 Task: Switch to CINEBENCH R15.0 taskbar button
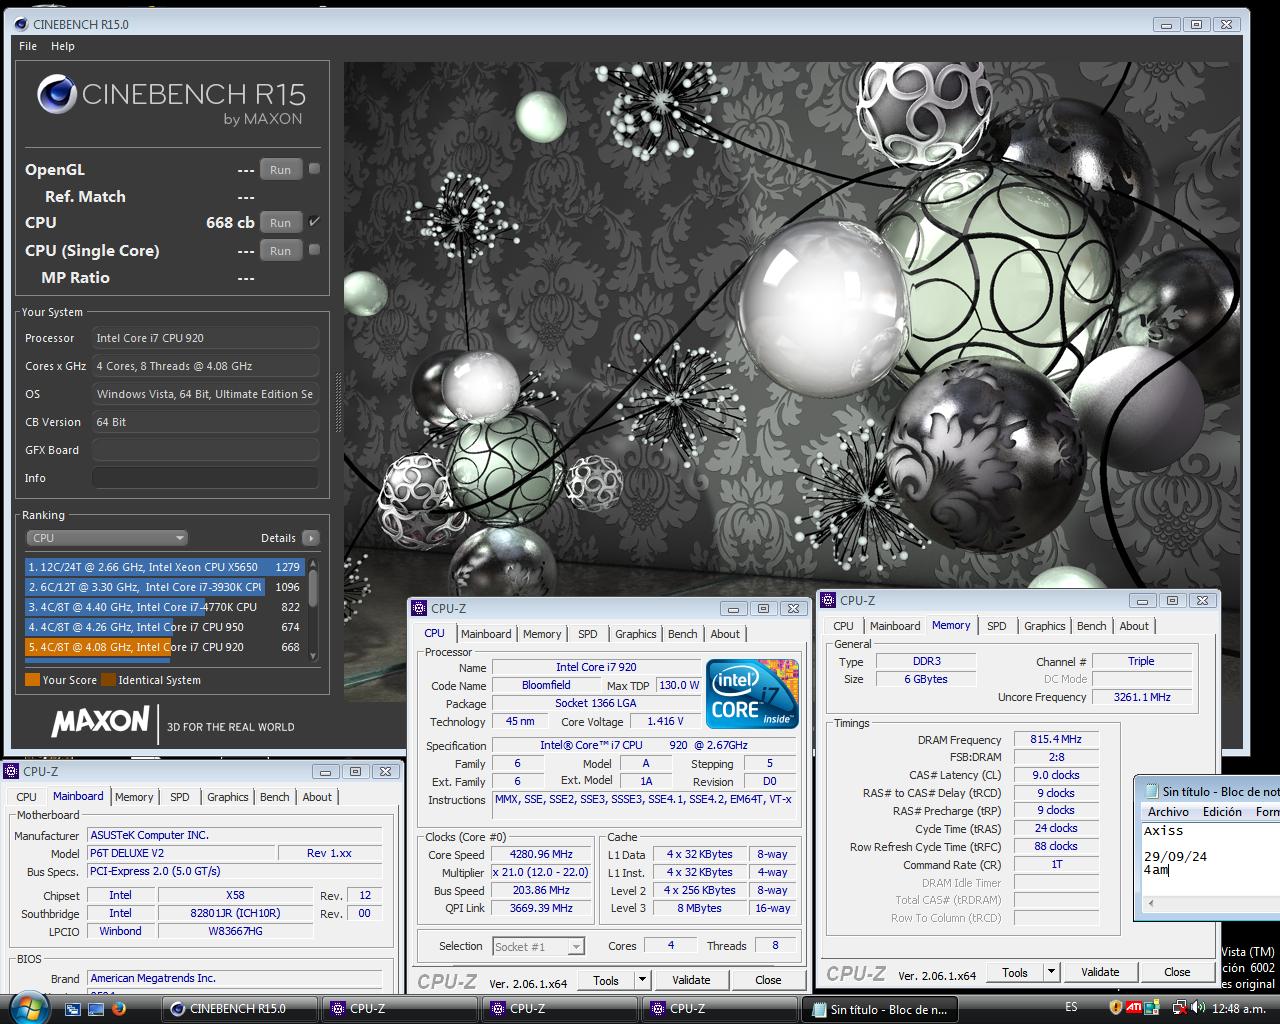point(240,1009)
